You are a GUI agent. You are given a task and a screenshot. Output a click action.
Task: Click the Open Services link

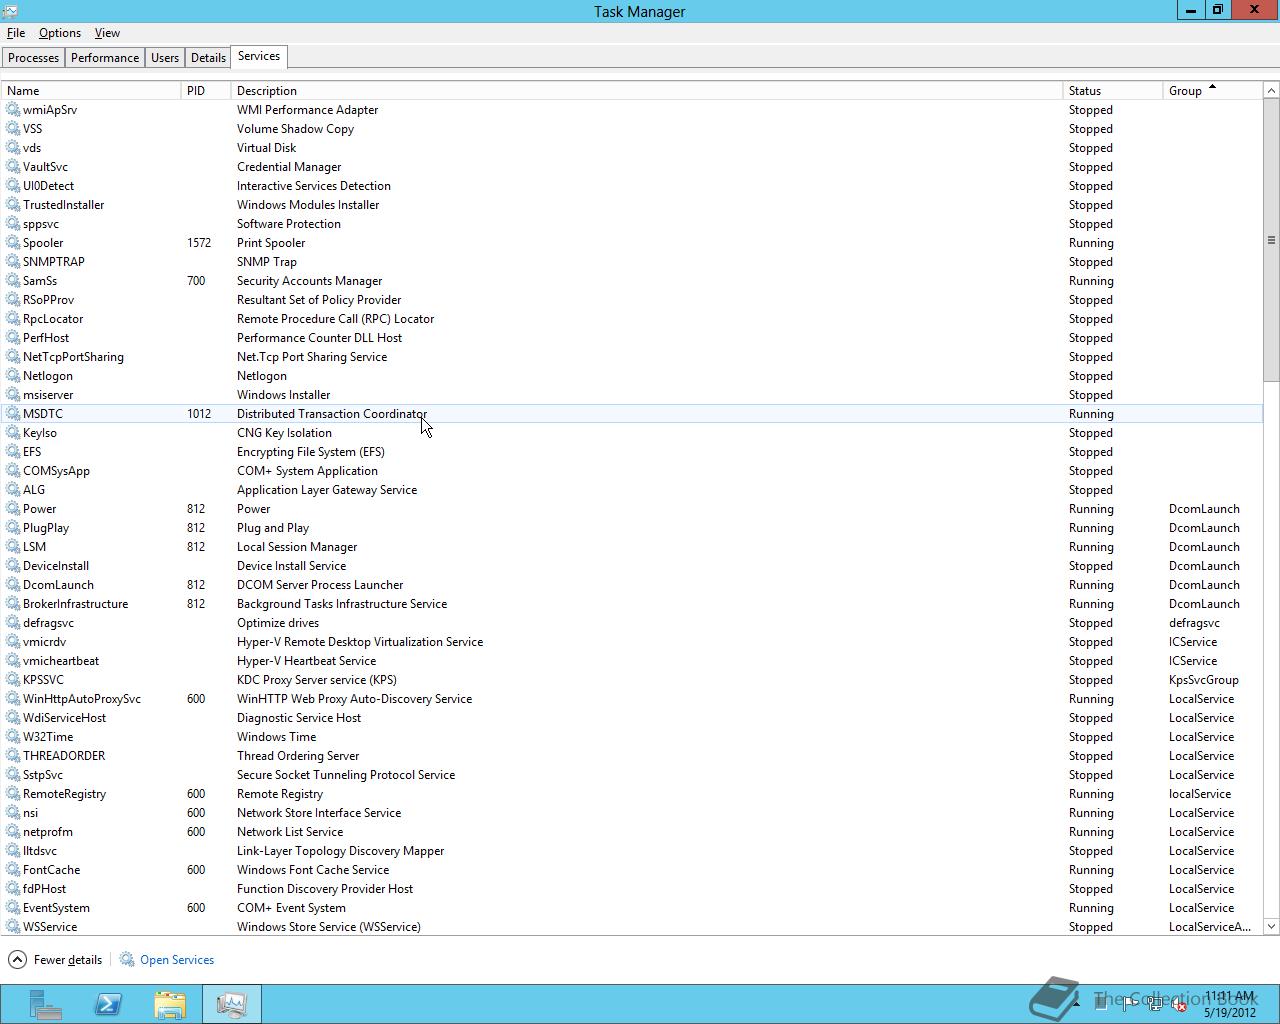pyautogui.click(x=177, y=960)
